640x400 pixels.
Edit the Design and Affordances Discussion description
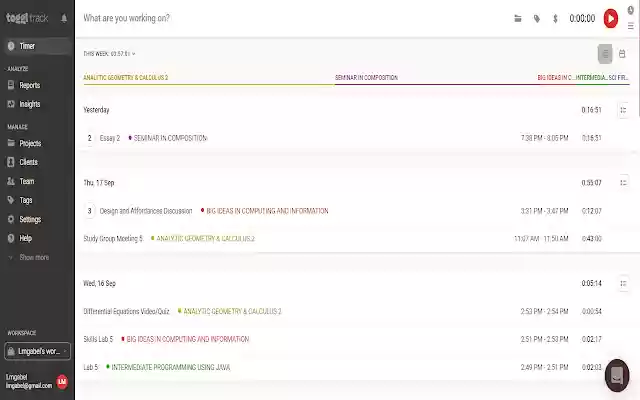[x=146, y=211]
